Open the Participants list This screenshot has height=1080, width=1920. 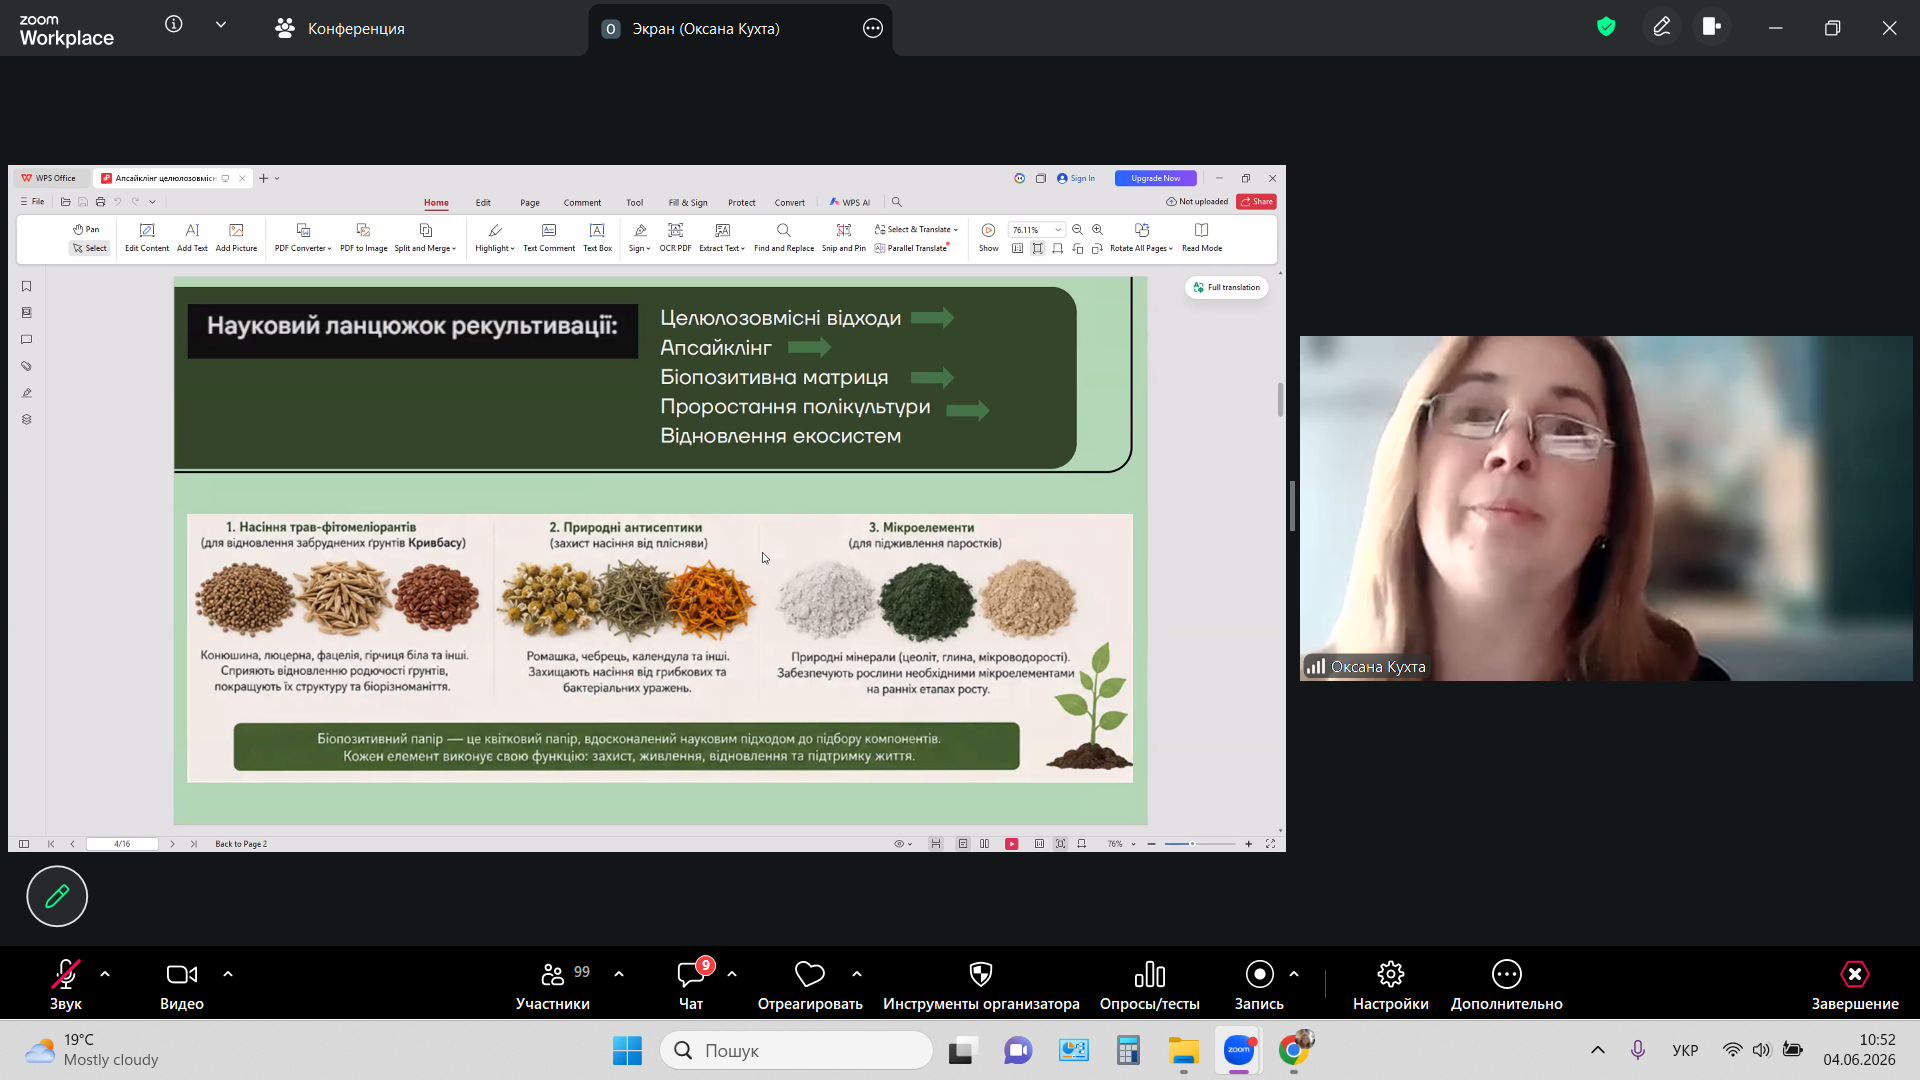point(553,984)
